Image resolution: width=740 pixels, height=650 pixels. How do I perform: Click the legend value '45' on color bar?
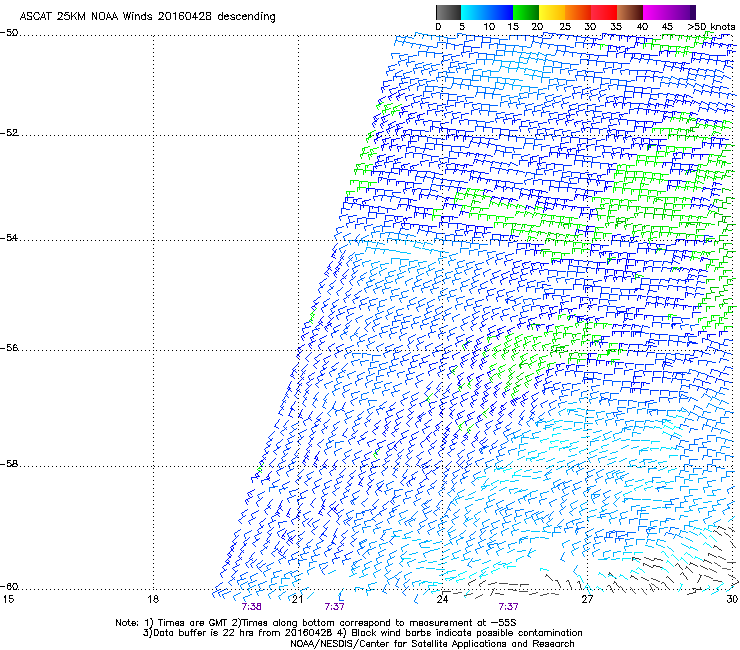pos(666,27)
